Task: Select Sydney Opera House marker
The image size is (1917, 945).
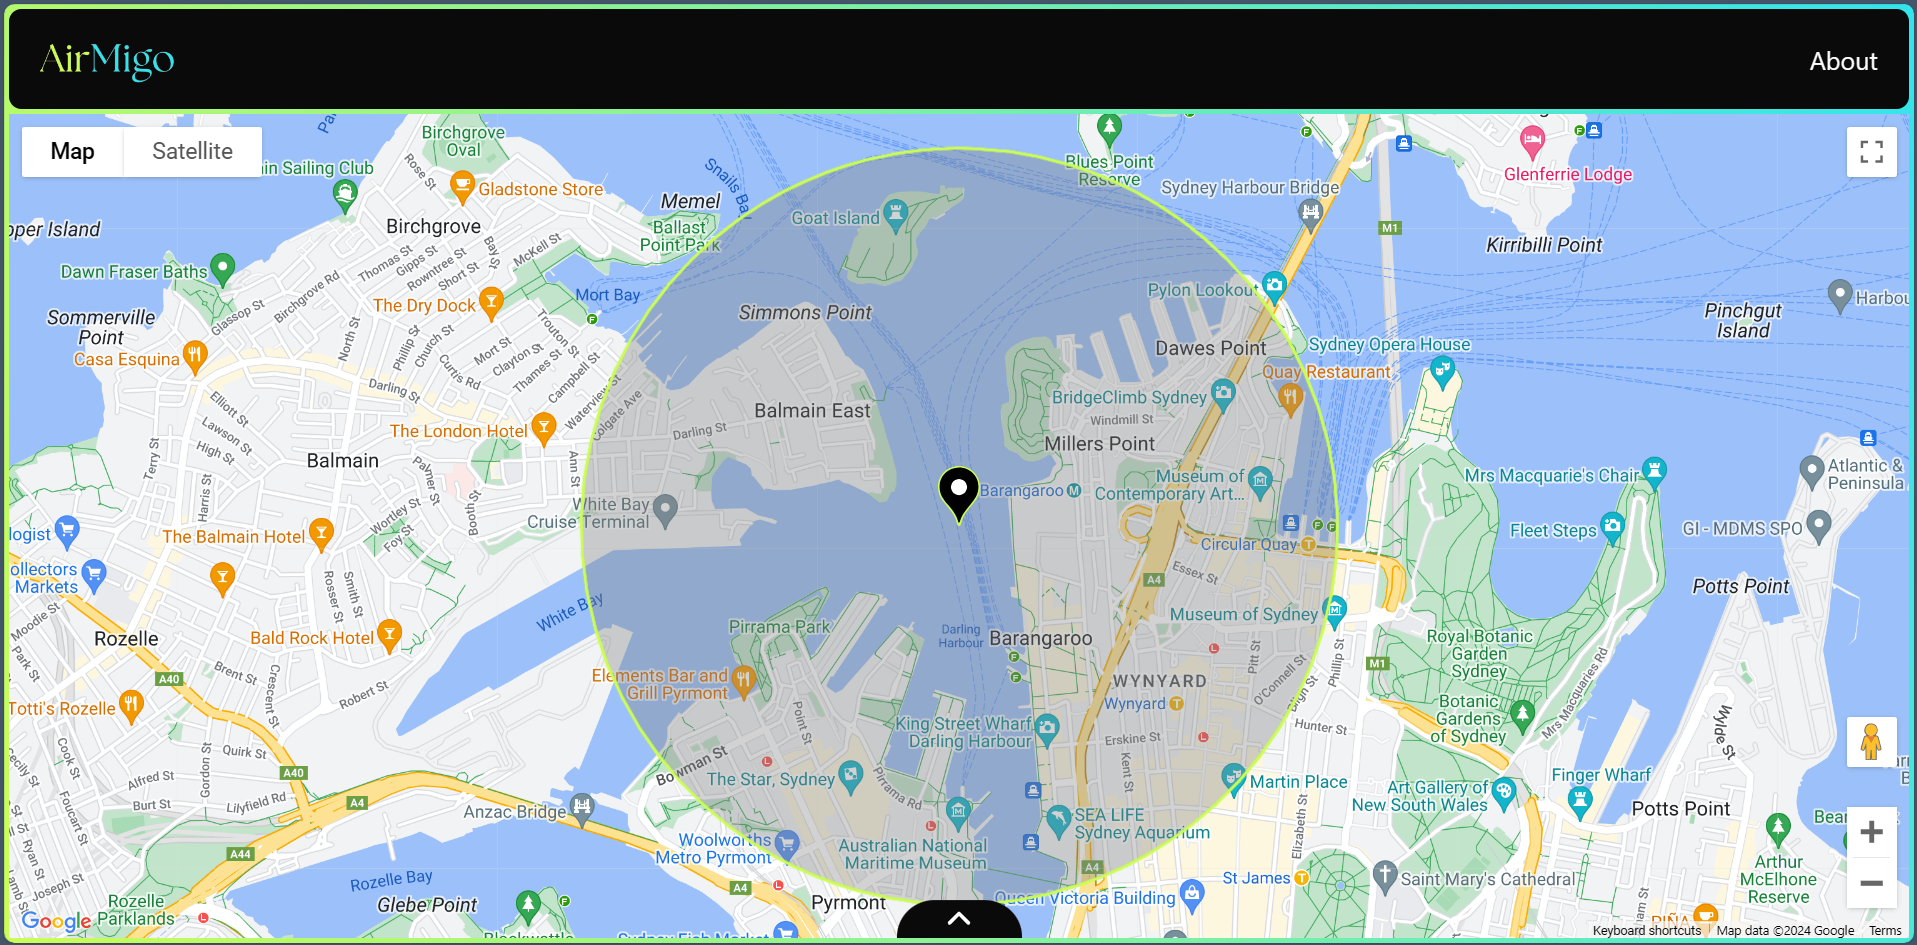Action: 1441,373
